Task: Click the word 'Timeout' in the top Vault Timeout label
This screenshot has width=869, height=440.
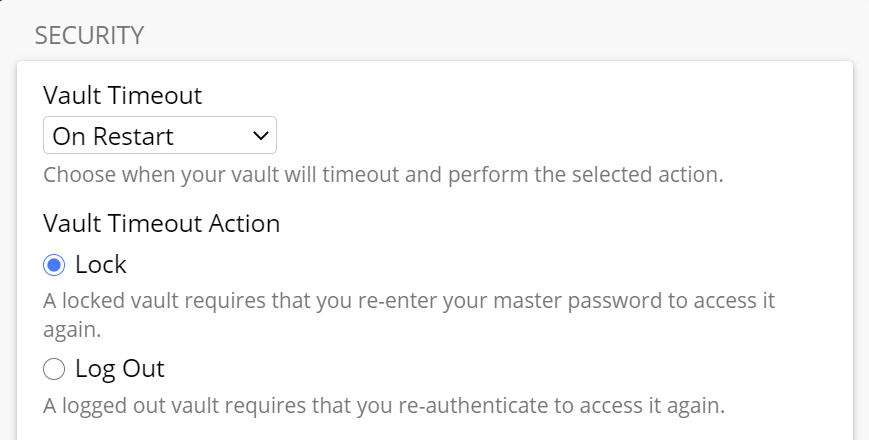Action: (156, 96)
